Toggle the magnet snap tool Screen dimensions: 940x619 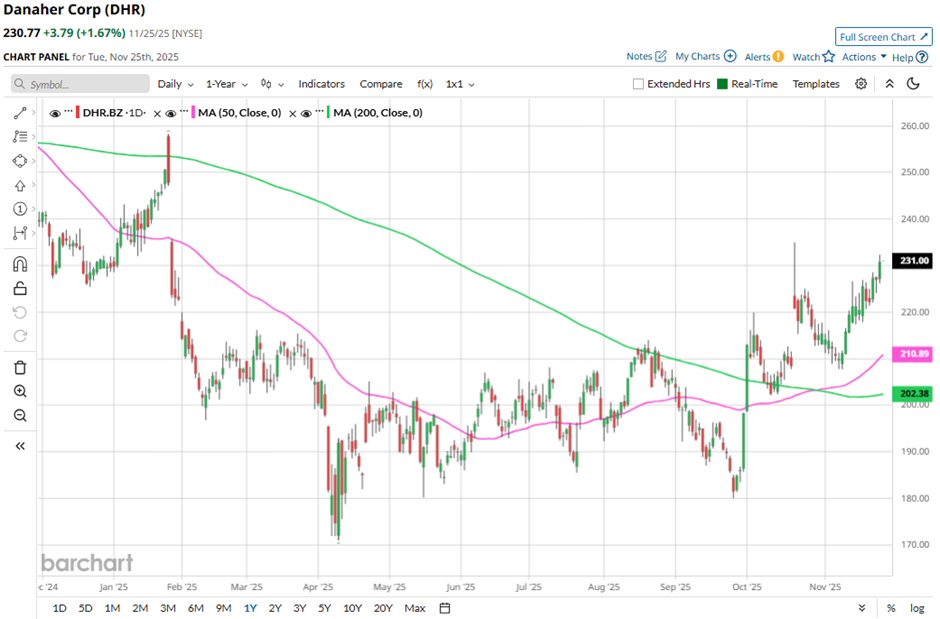coord(20,264)
